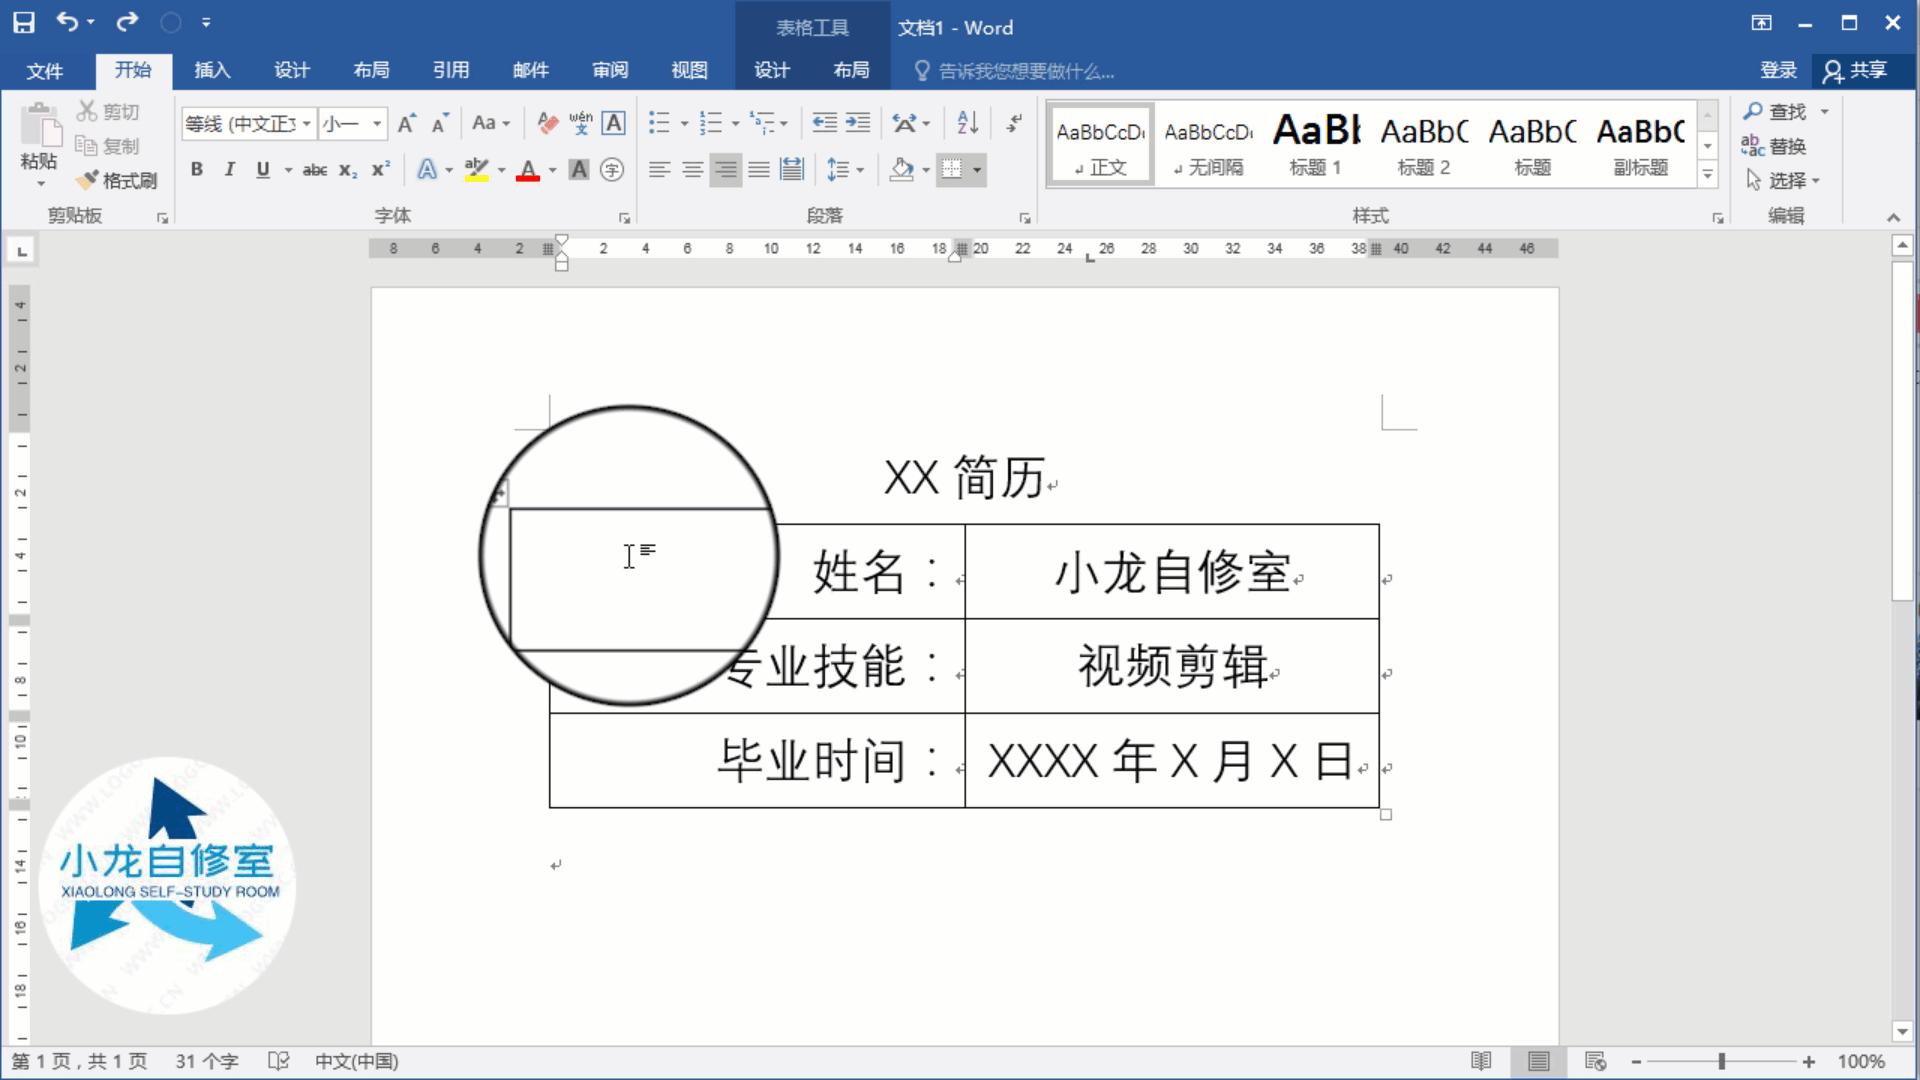Open the 表格工具 布局 tab
Viewport: 1920px width, 1080px height.
click(x=851, y=70)
